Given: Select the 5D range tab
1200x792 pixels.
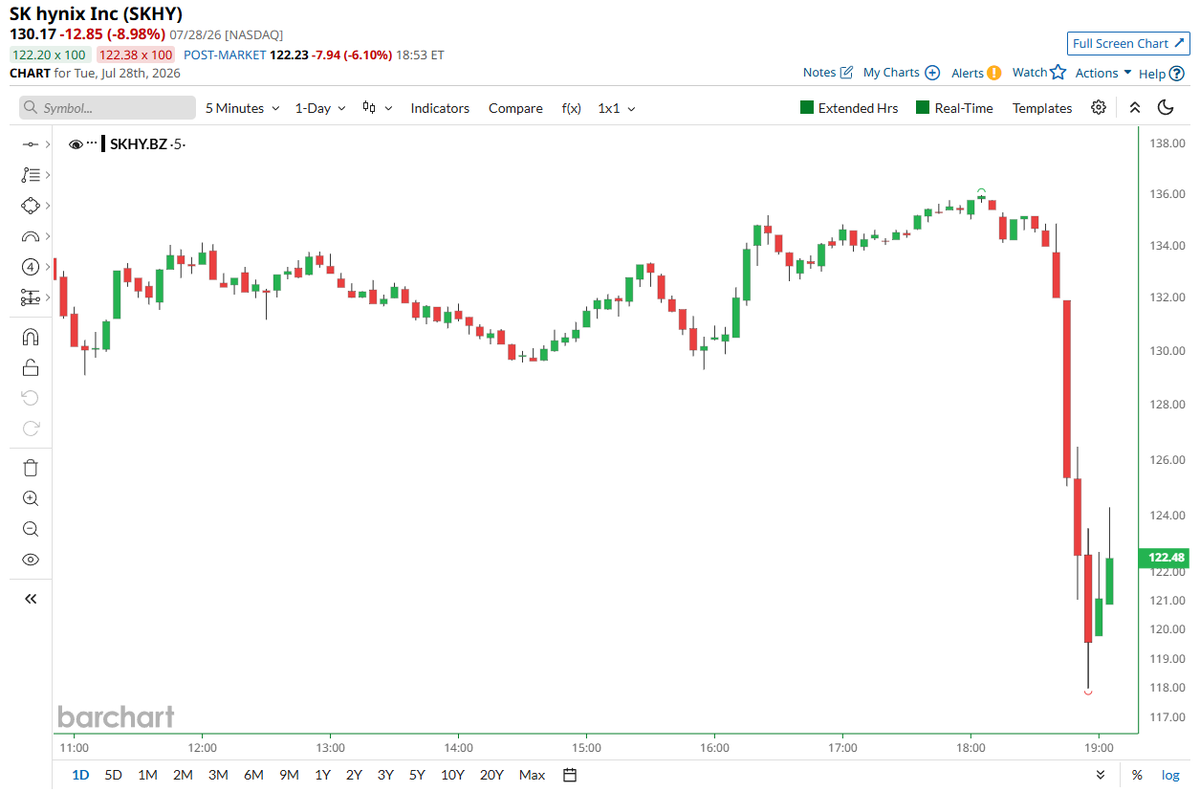Looking at the screenshot, I should coord(113,775).
